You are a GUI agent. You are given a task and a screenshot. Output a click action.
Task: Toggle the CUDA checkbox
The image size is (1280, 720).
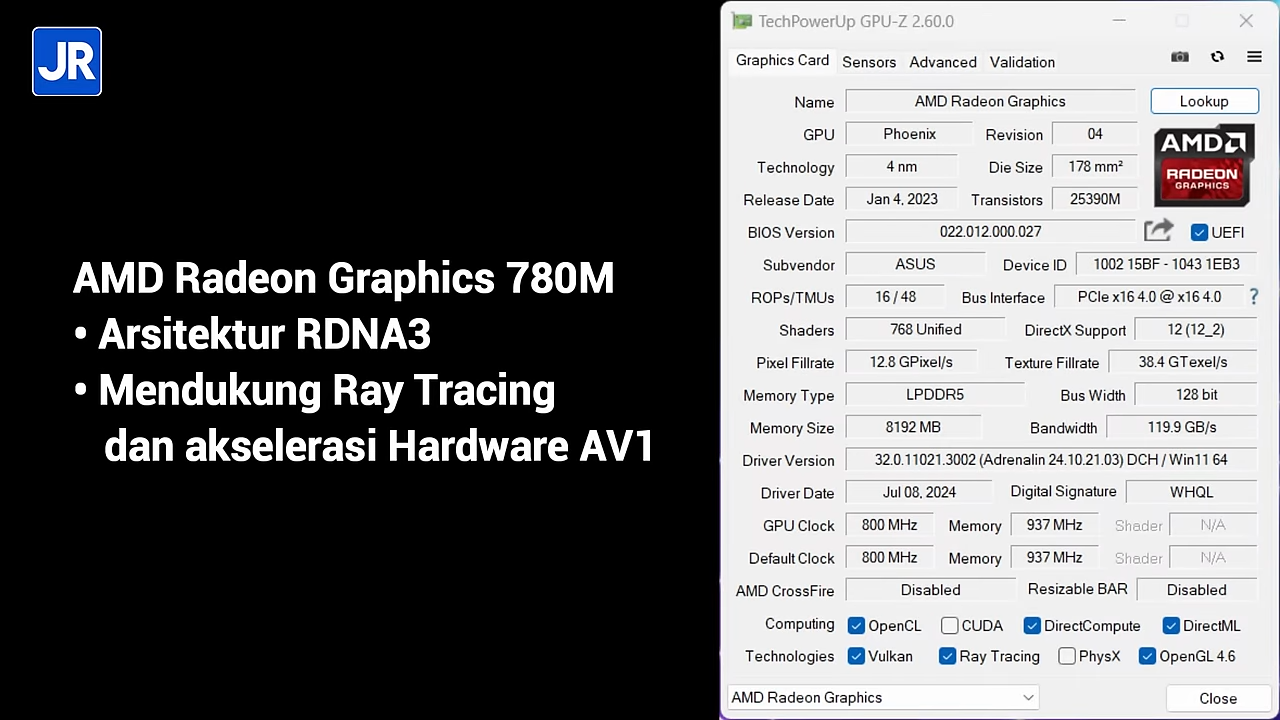click(950, 626)
